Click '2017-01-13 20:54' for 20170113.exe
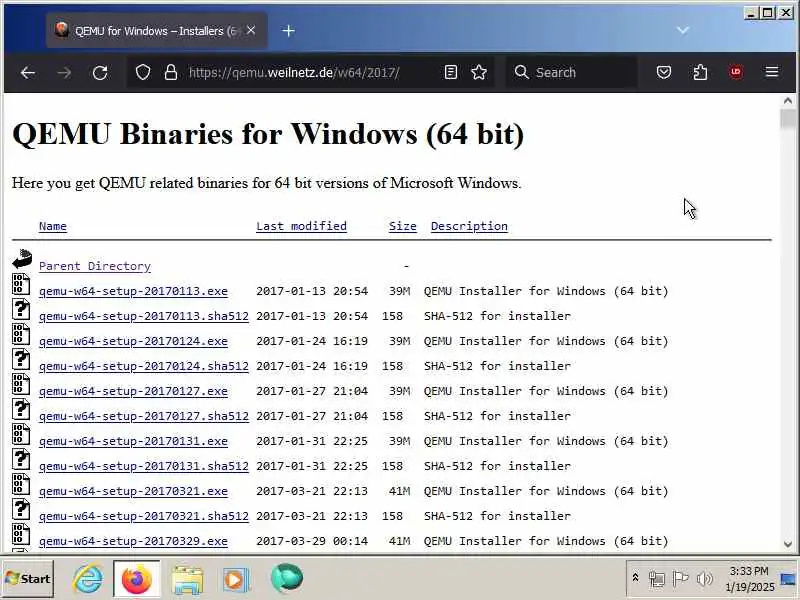The height and width of the screenshot is (600, 800). pos(312,291)
